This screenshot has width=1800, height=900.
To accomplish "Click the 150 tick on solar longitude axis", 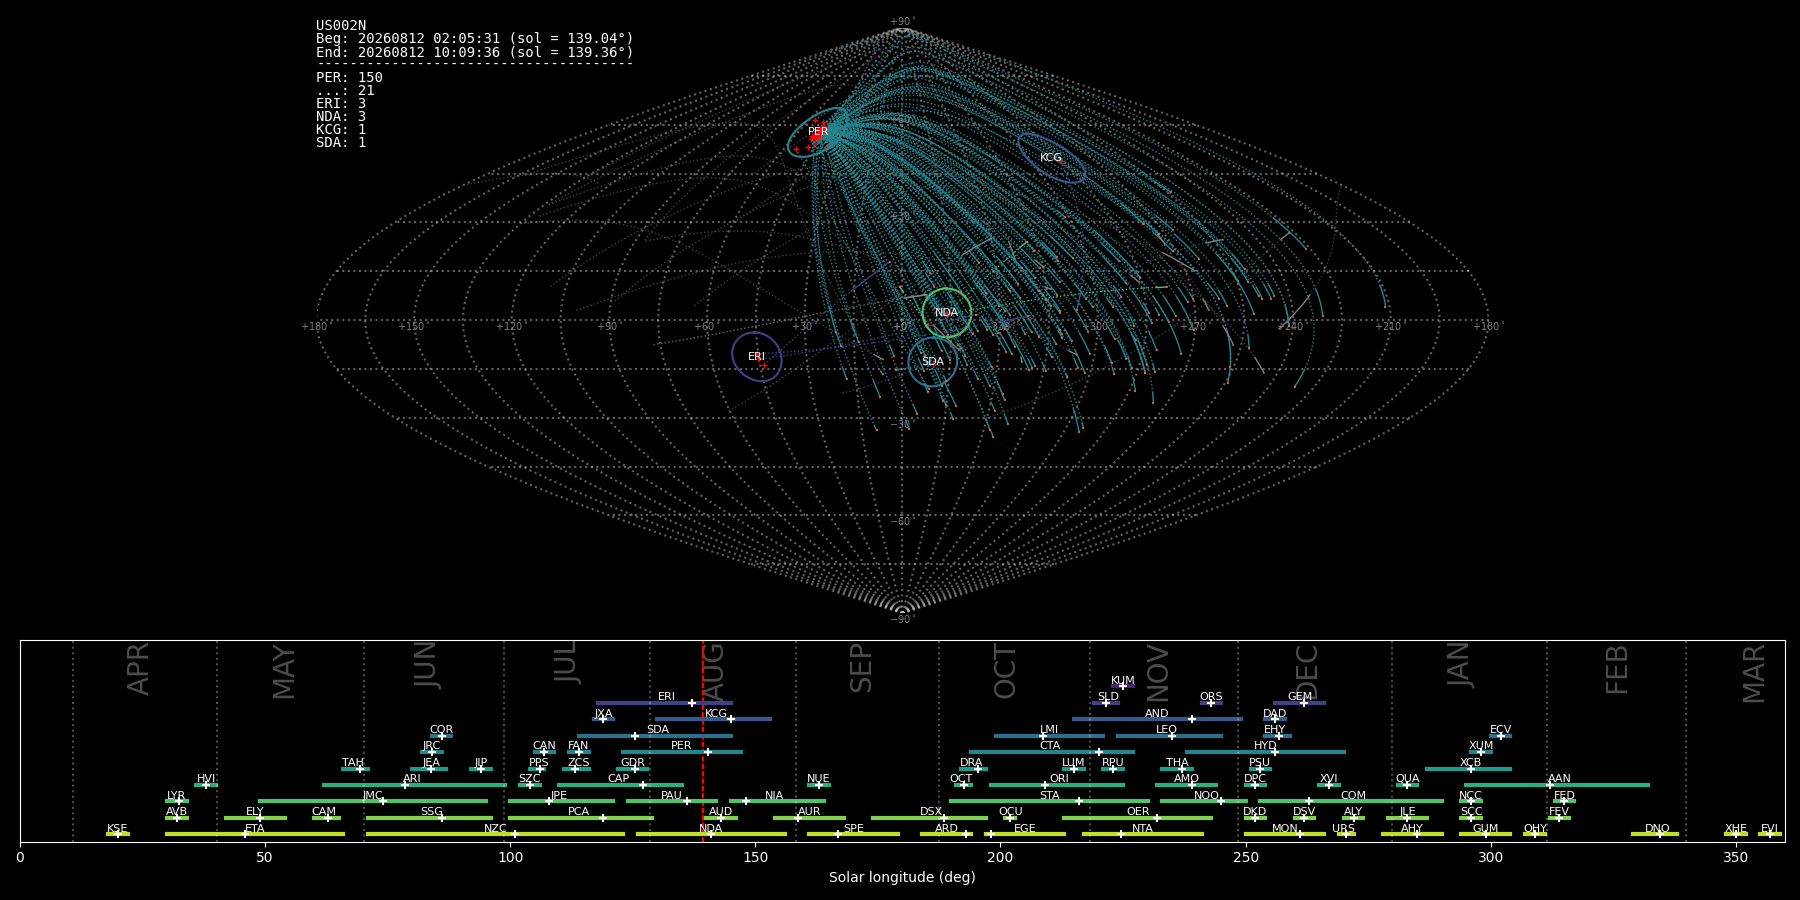I will coord(755,857).
